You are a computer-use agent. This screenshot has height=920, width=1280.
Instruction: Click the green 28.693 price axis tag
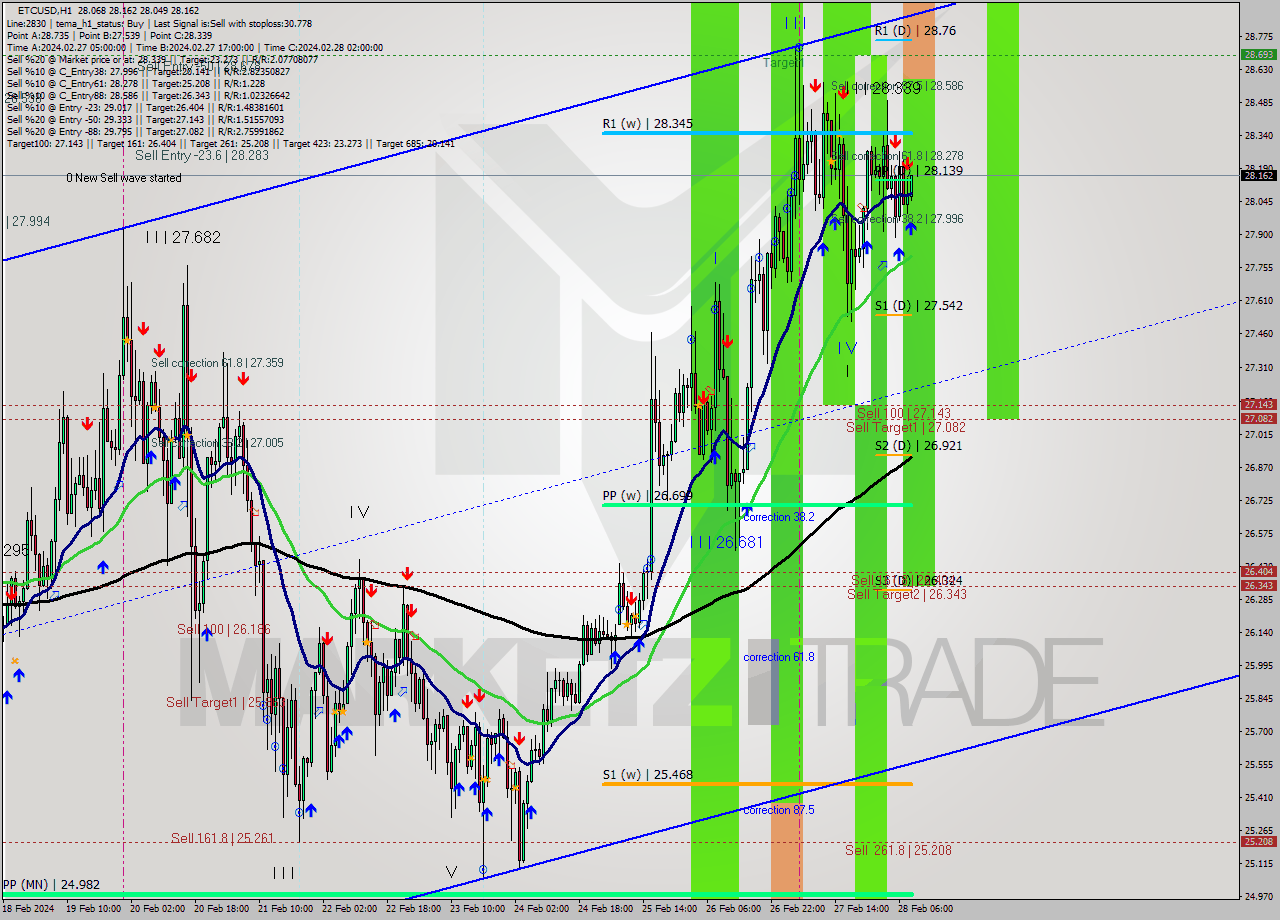1258,55
